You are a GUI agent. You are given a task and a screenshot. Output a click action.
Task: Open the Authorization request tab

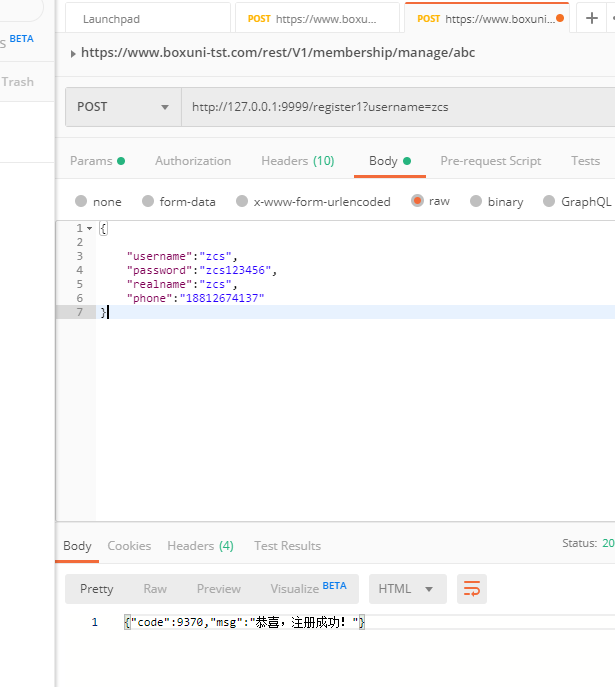pos(193,161)
